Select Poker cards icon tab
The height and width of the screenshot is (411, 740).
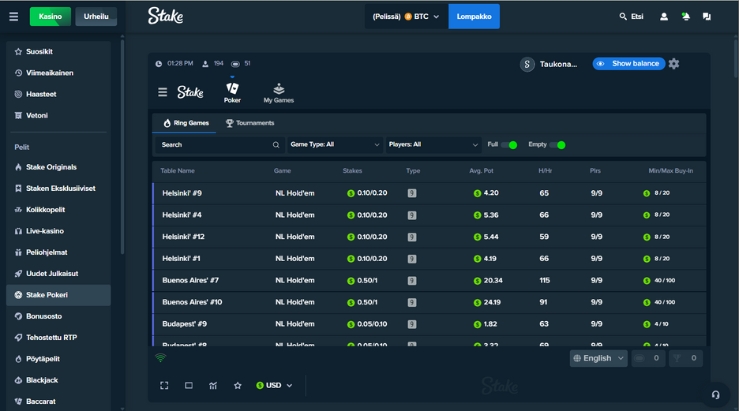[x=232, y=92]
